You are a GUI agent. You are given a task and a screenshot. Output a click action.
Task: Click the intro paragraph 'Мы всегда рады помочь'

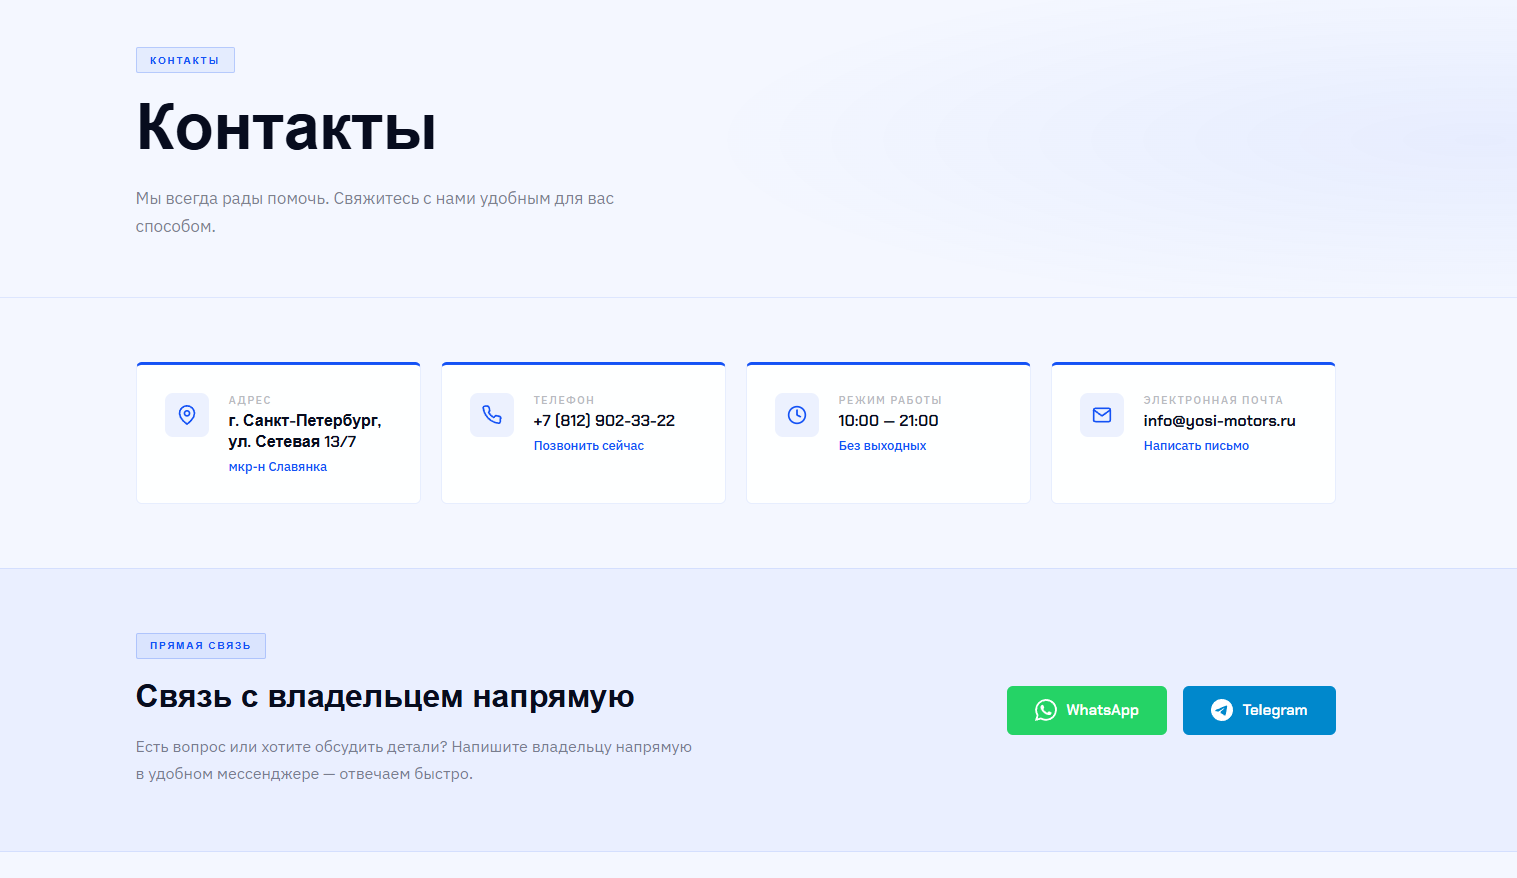click(x=375, y=212)
